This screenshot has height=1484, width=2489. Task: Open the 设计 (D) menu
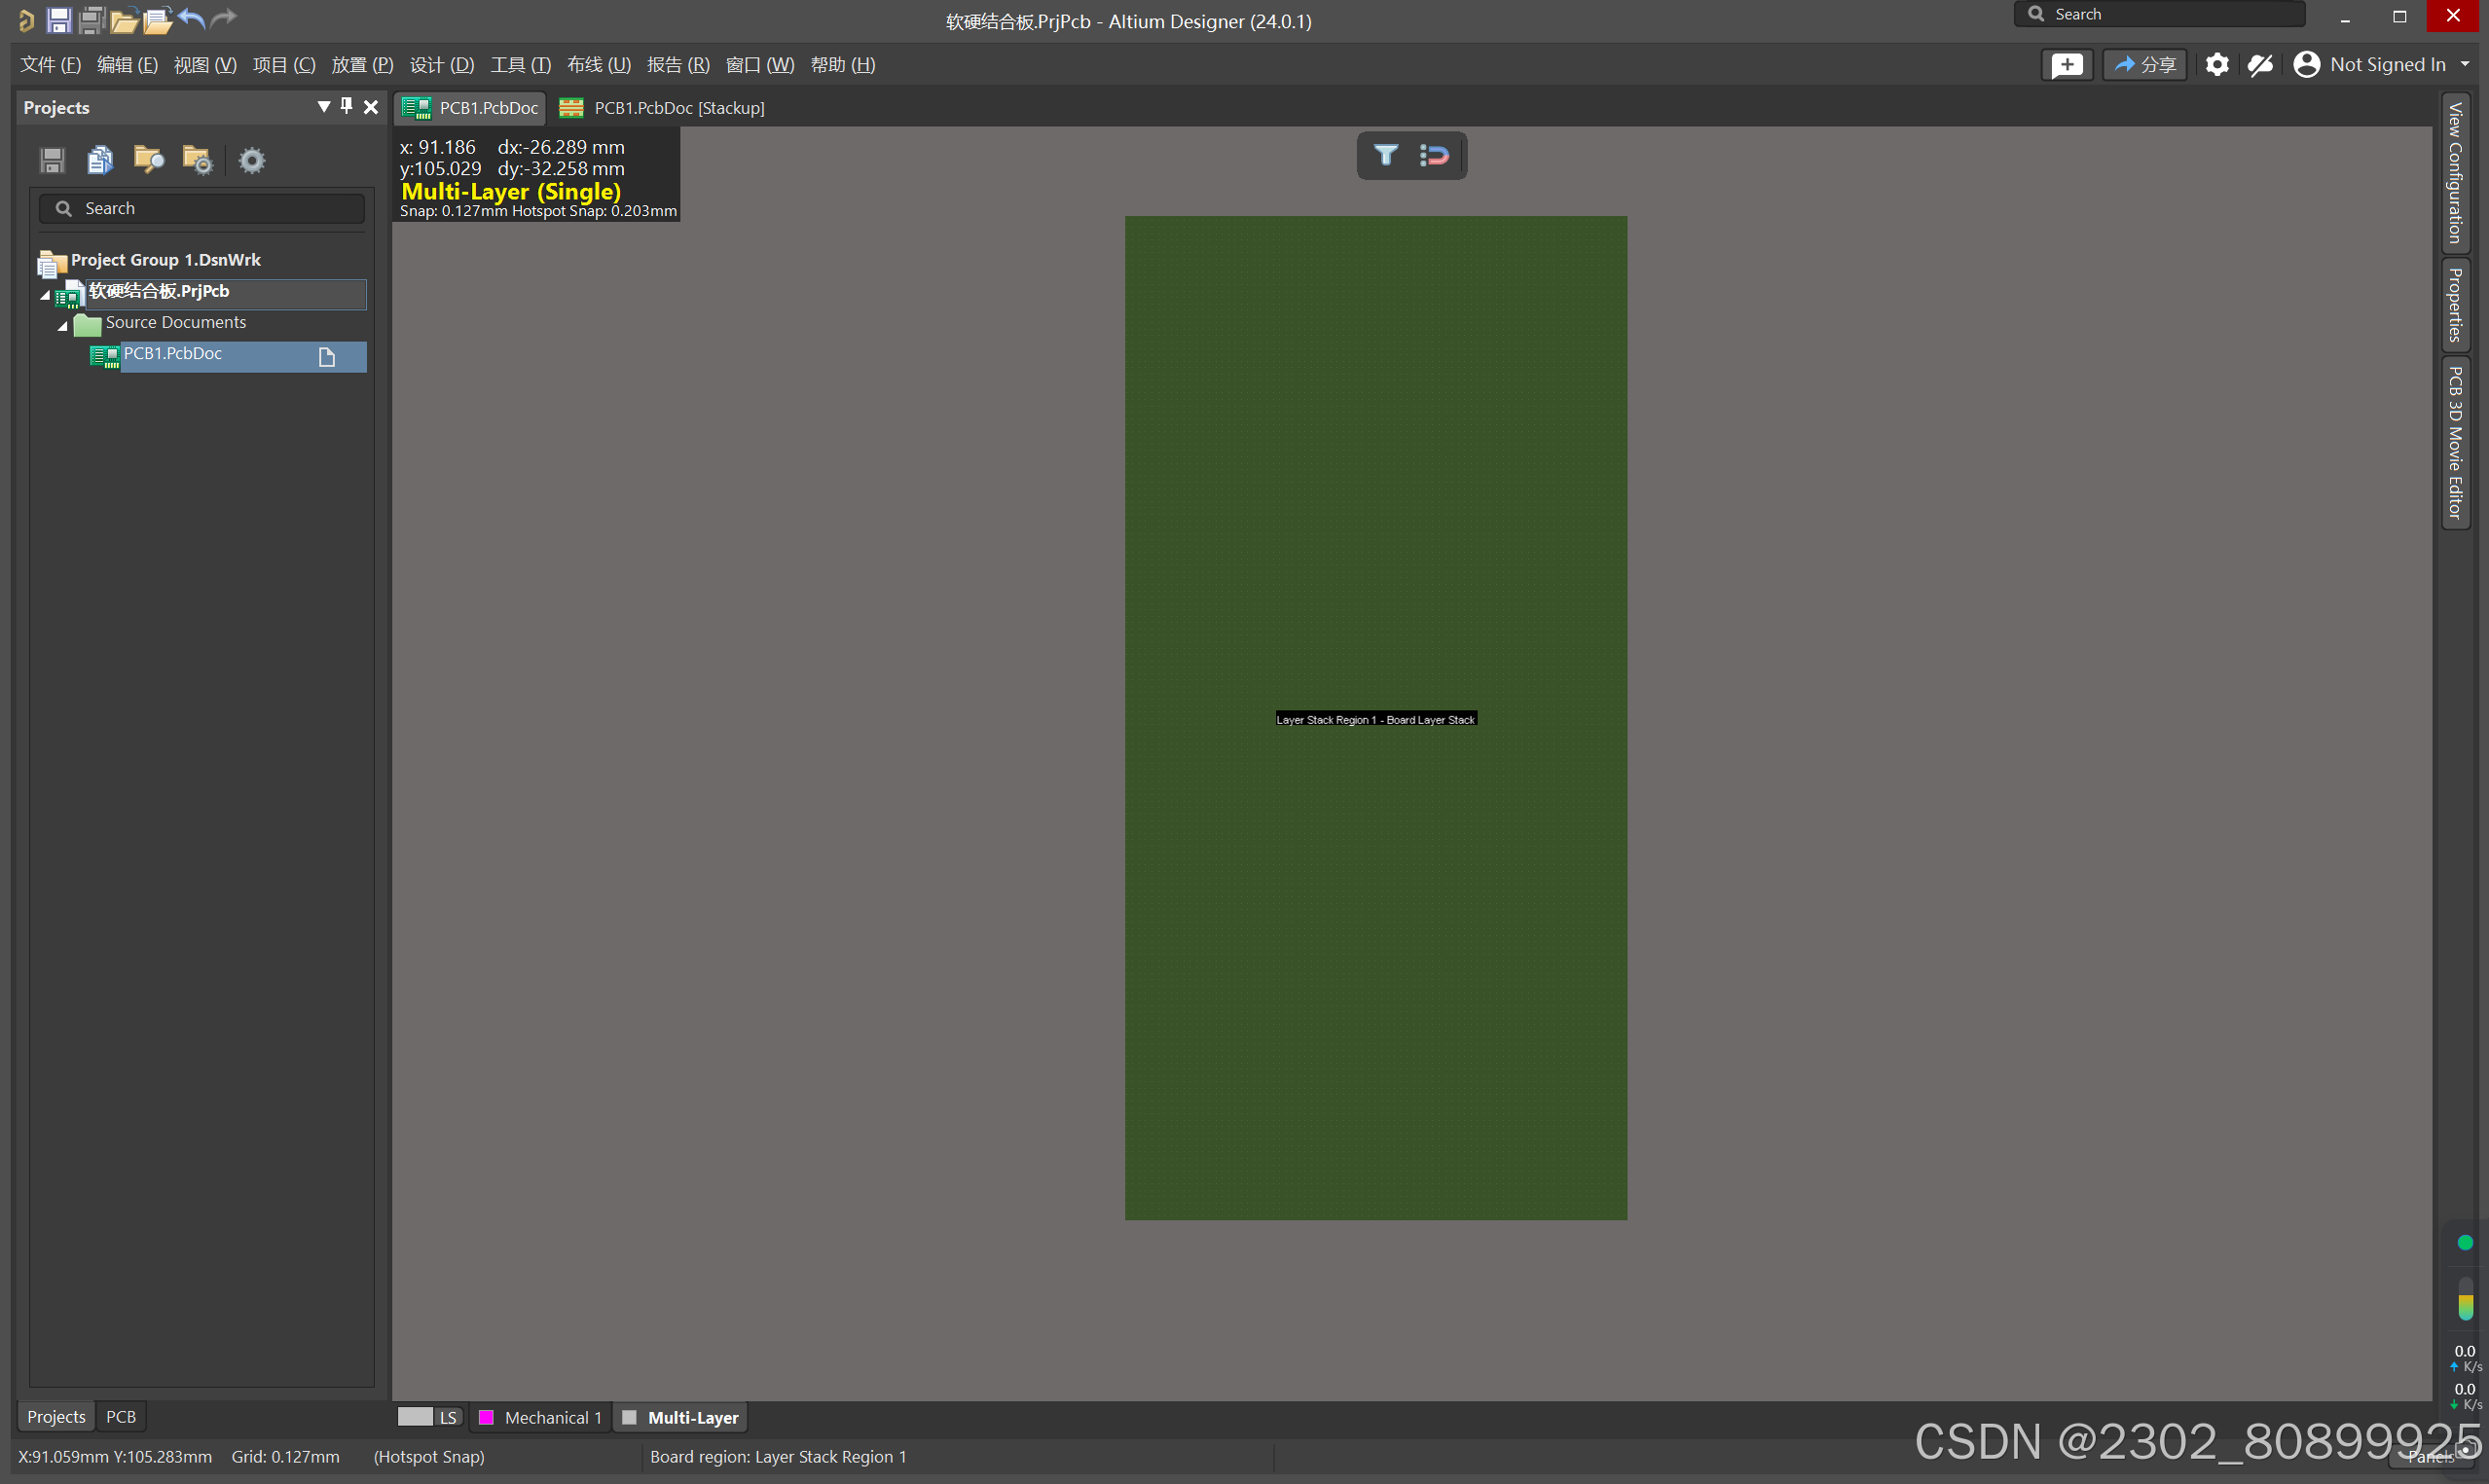tap(441, 65)
